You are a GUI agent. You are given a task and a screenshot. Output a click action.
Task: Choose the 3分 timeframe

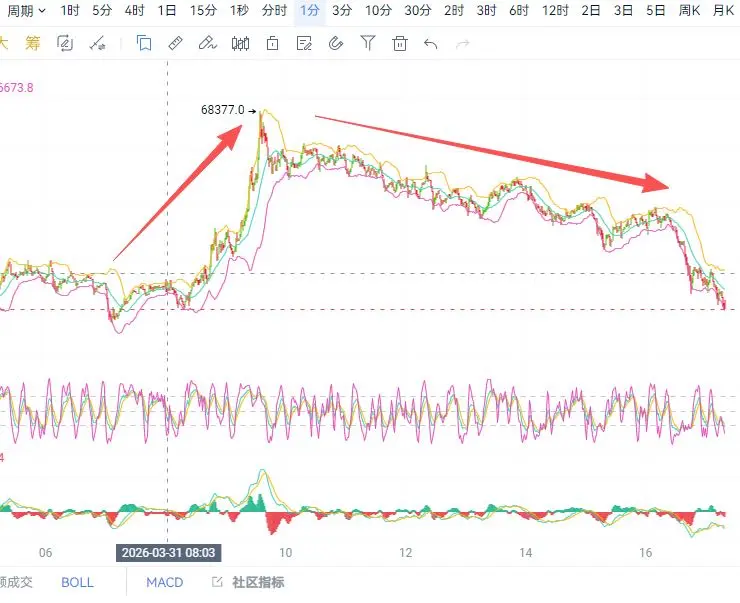pos(342,10)
